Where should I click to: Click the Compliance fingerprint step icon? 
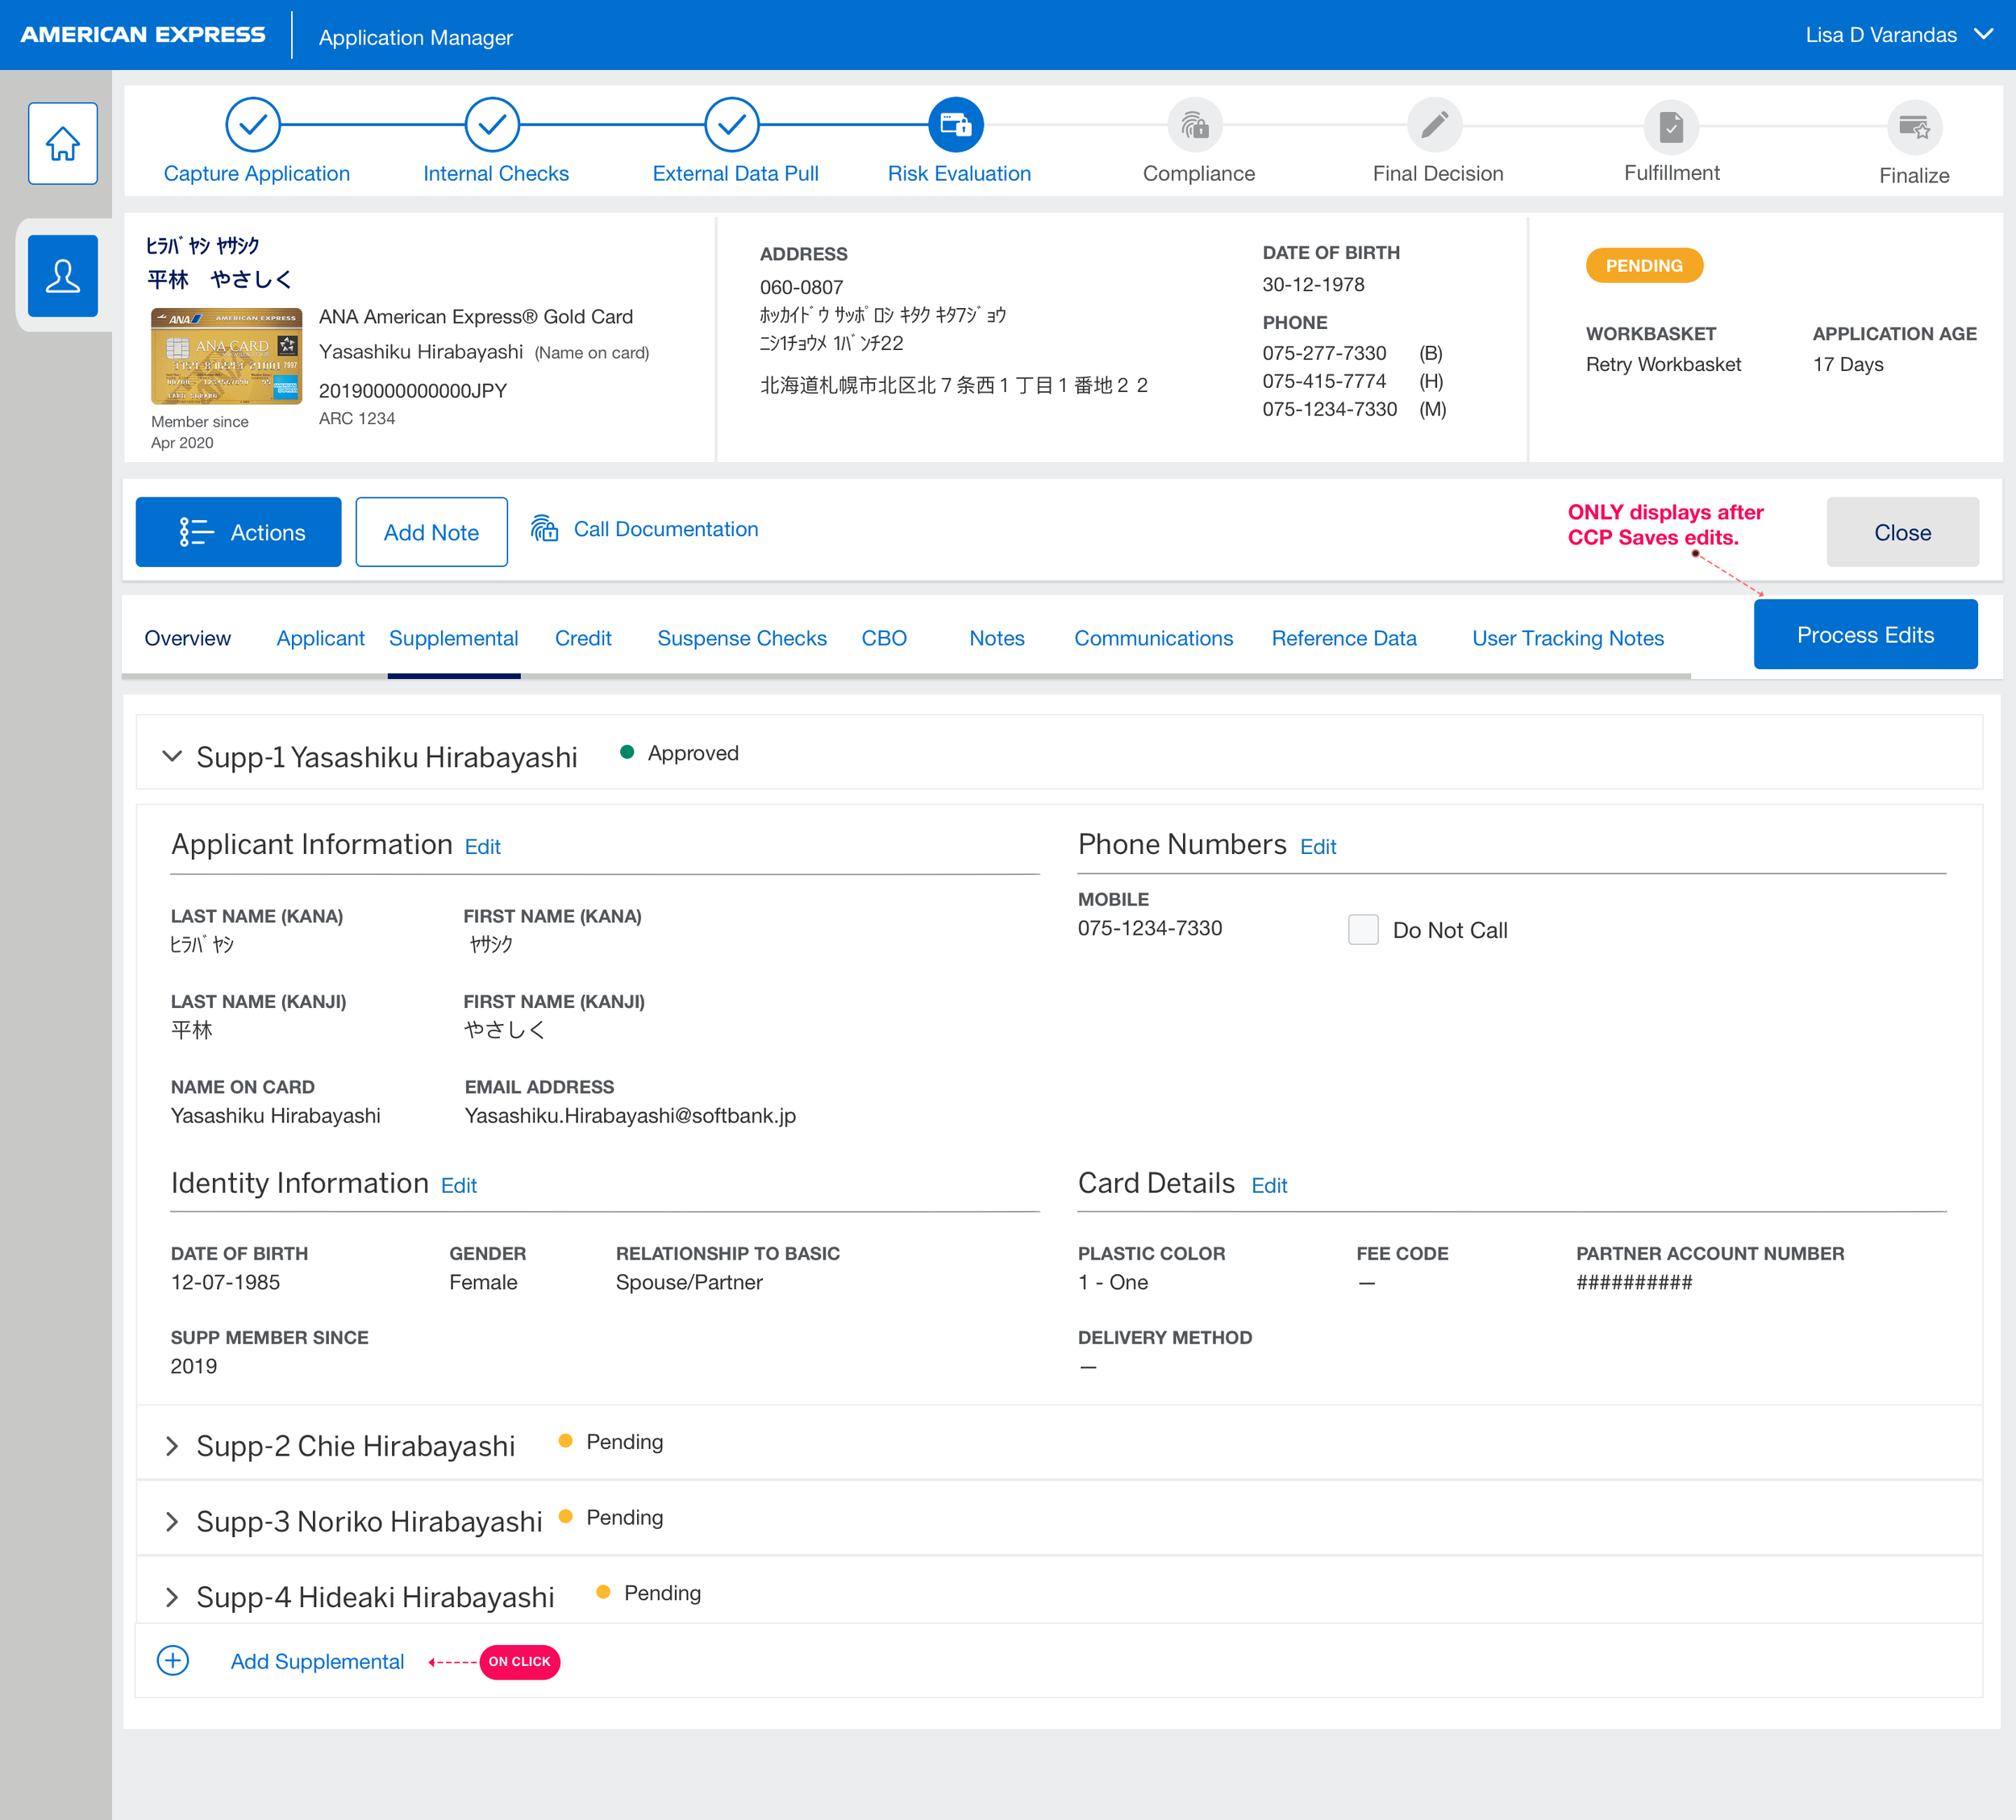[x=1195, y=126]
